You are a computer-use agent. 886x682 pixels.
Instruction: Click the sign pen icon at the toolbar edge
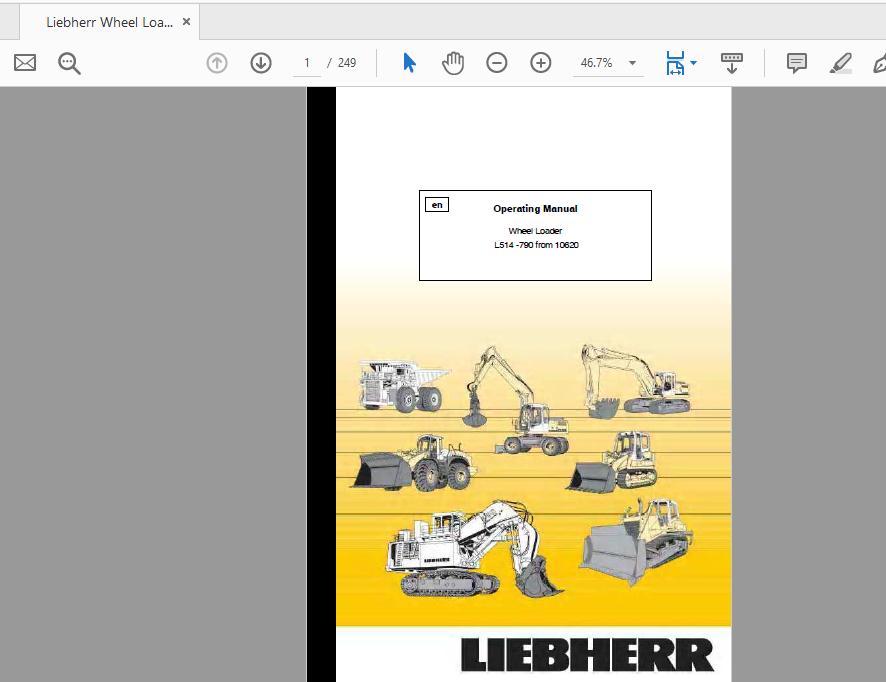point(879,63)
